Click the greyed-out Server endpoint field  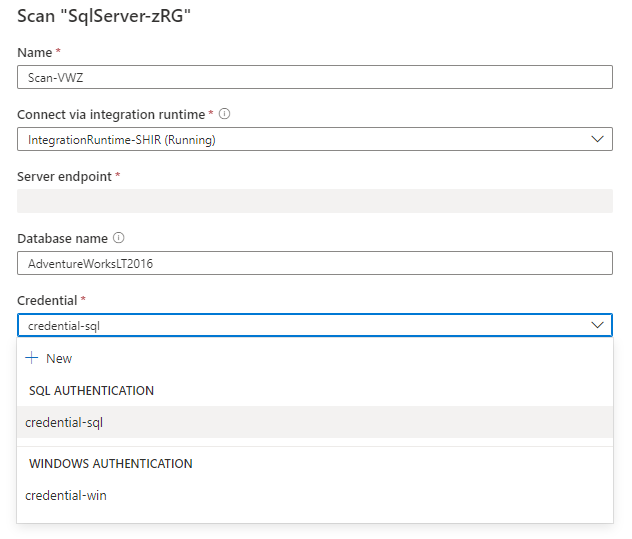point(314,201)
